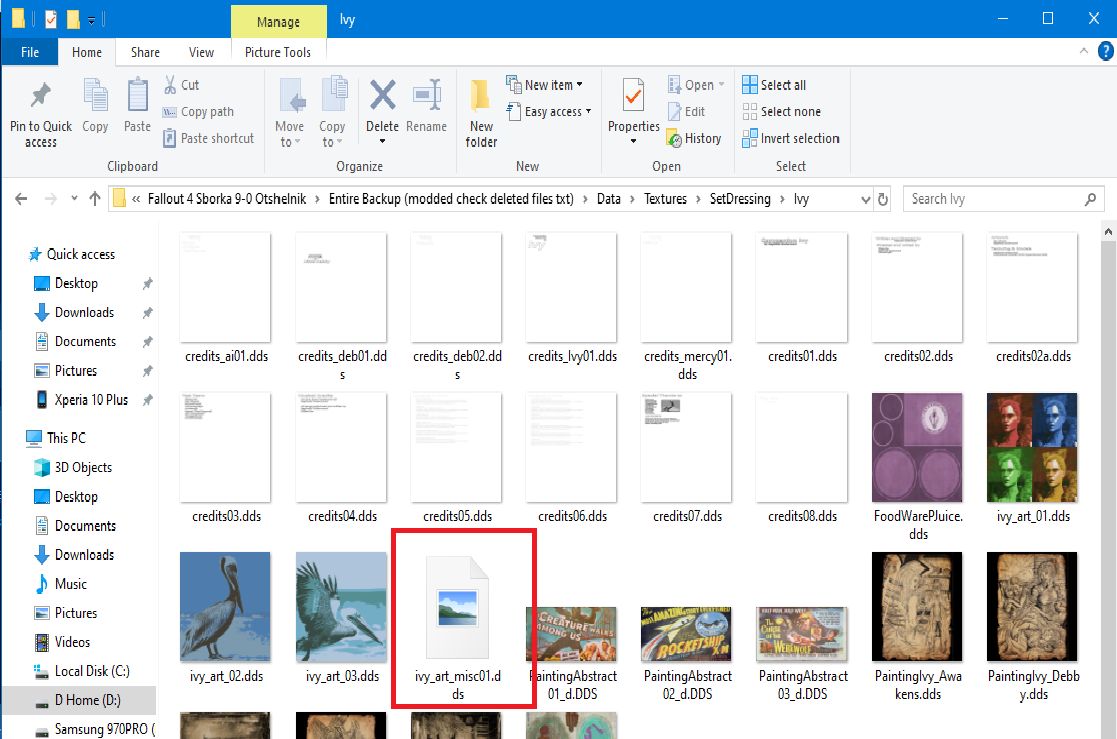Viewport: 1117px width, 739px height.
Task: Click the Pin to Quick access icon
Action: tap(40, 97)
